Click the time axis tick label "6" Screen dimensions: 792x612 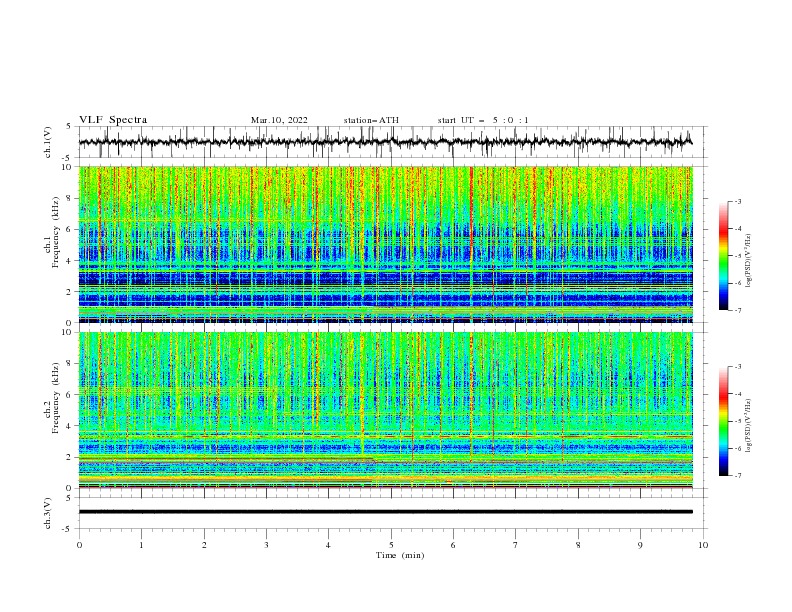[453, 545]
